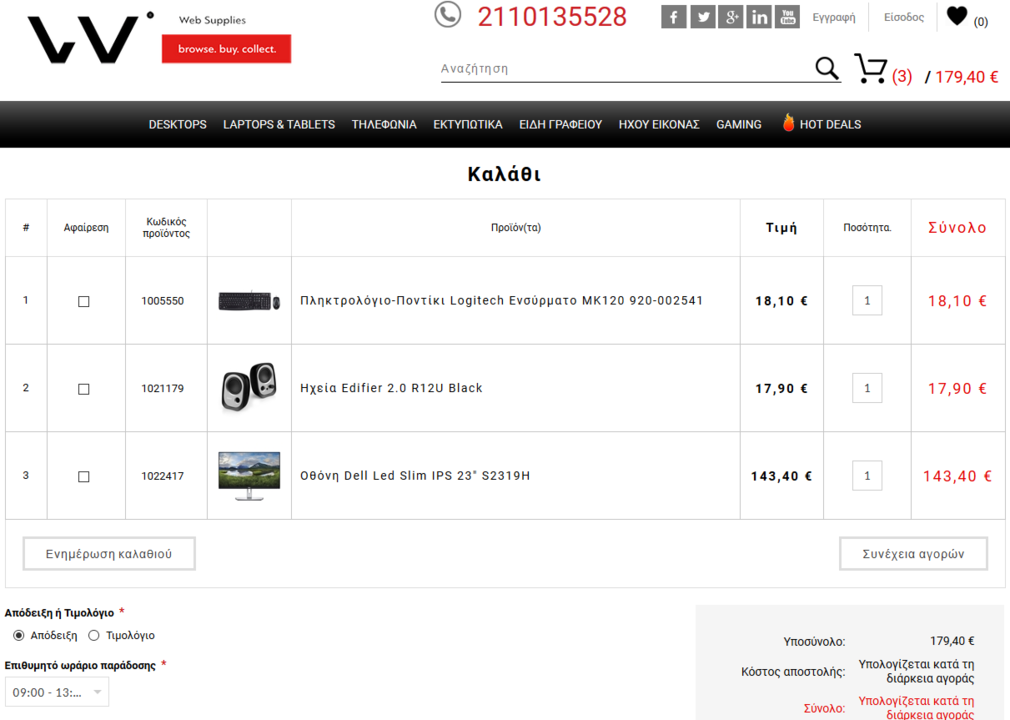
Task: Open the wishlist heart icon
Action: point(957,15)
